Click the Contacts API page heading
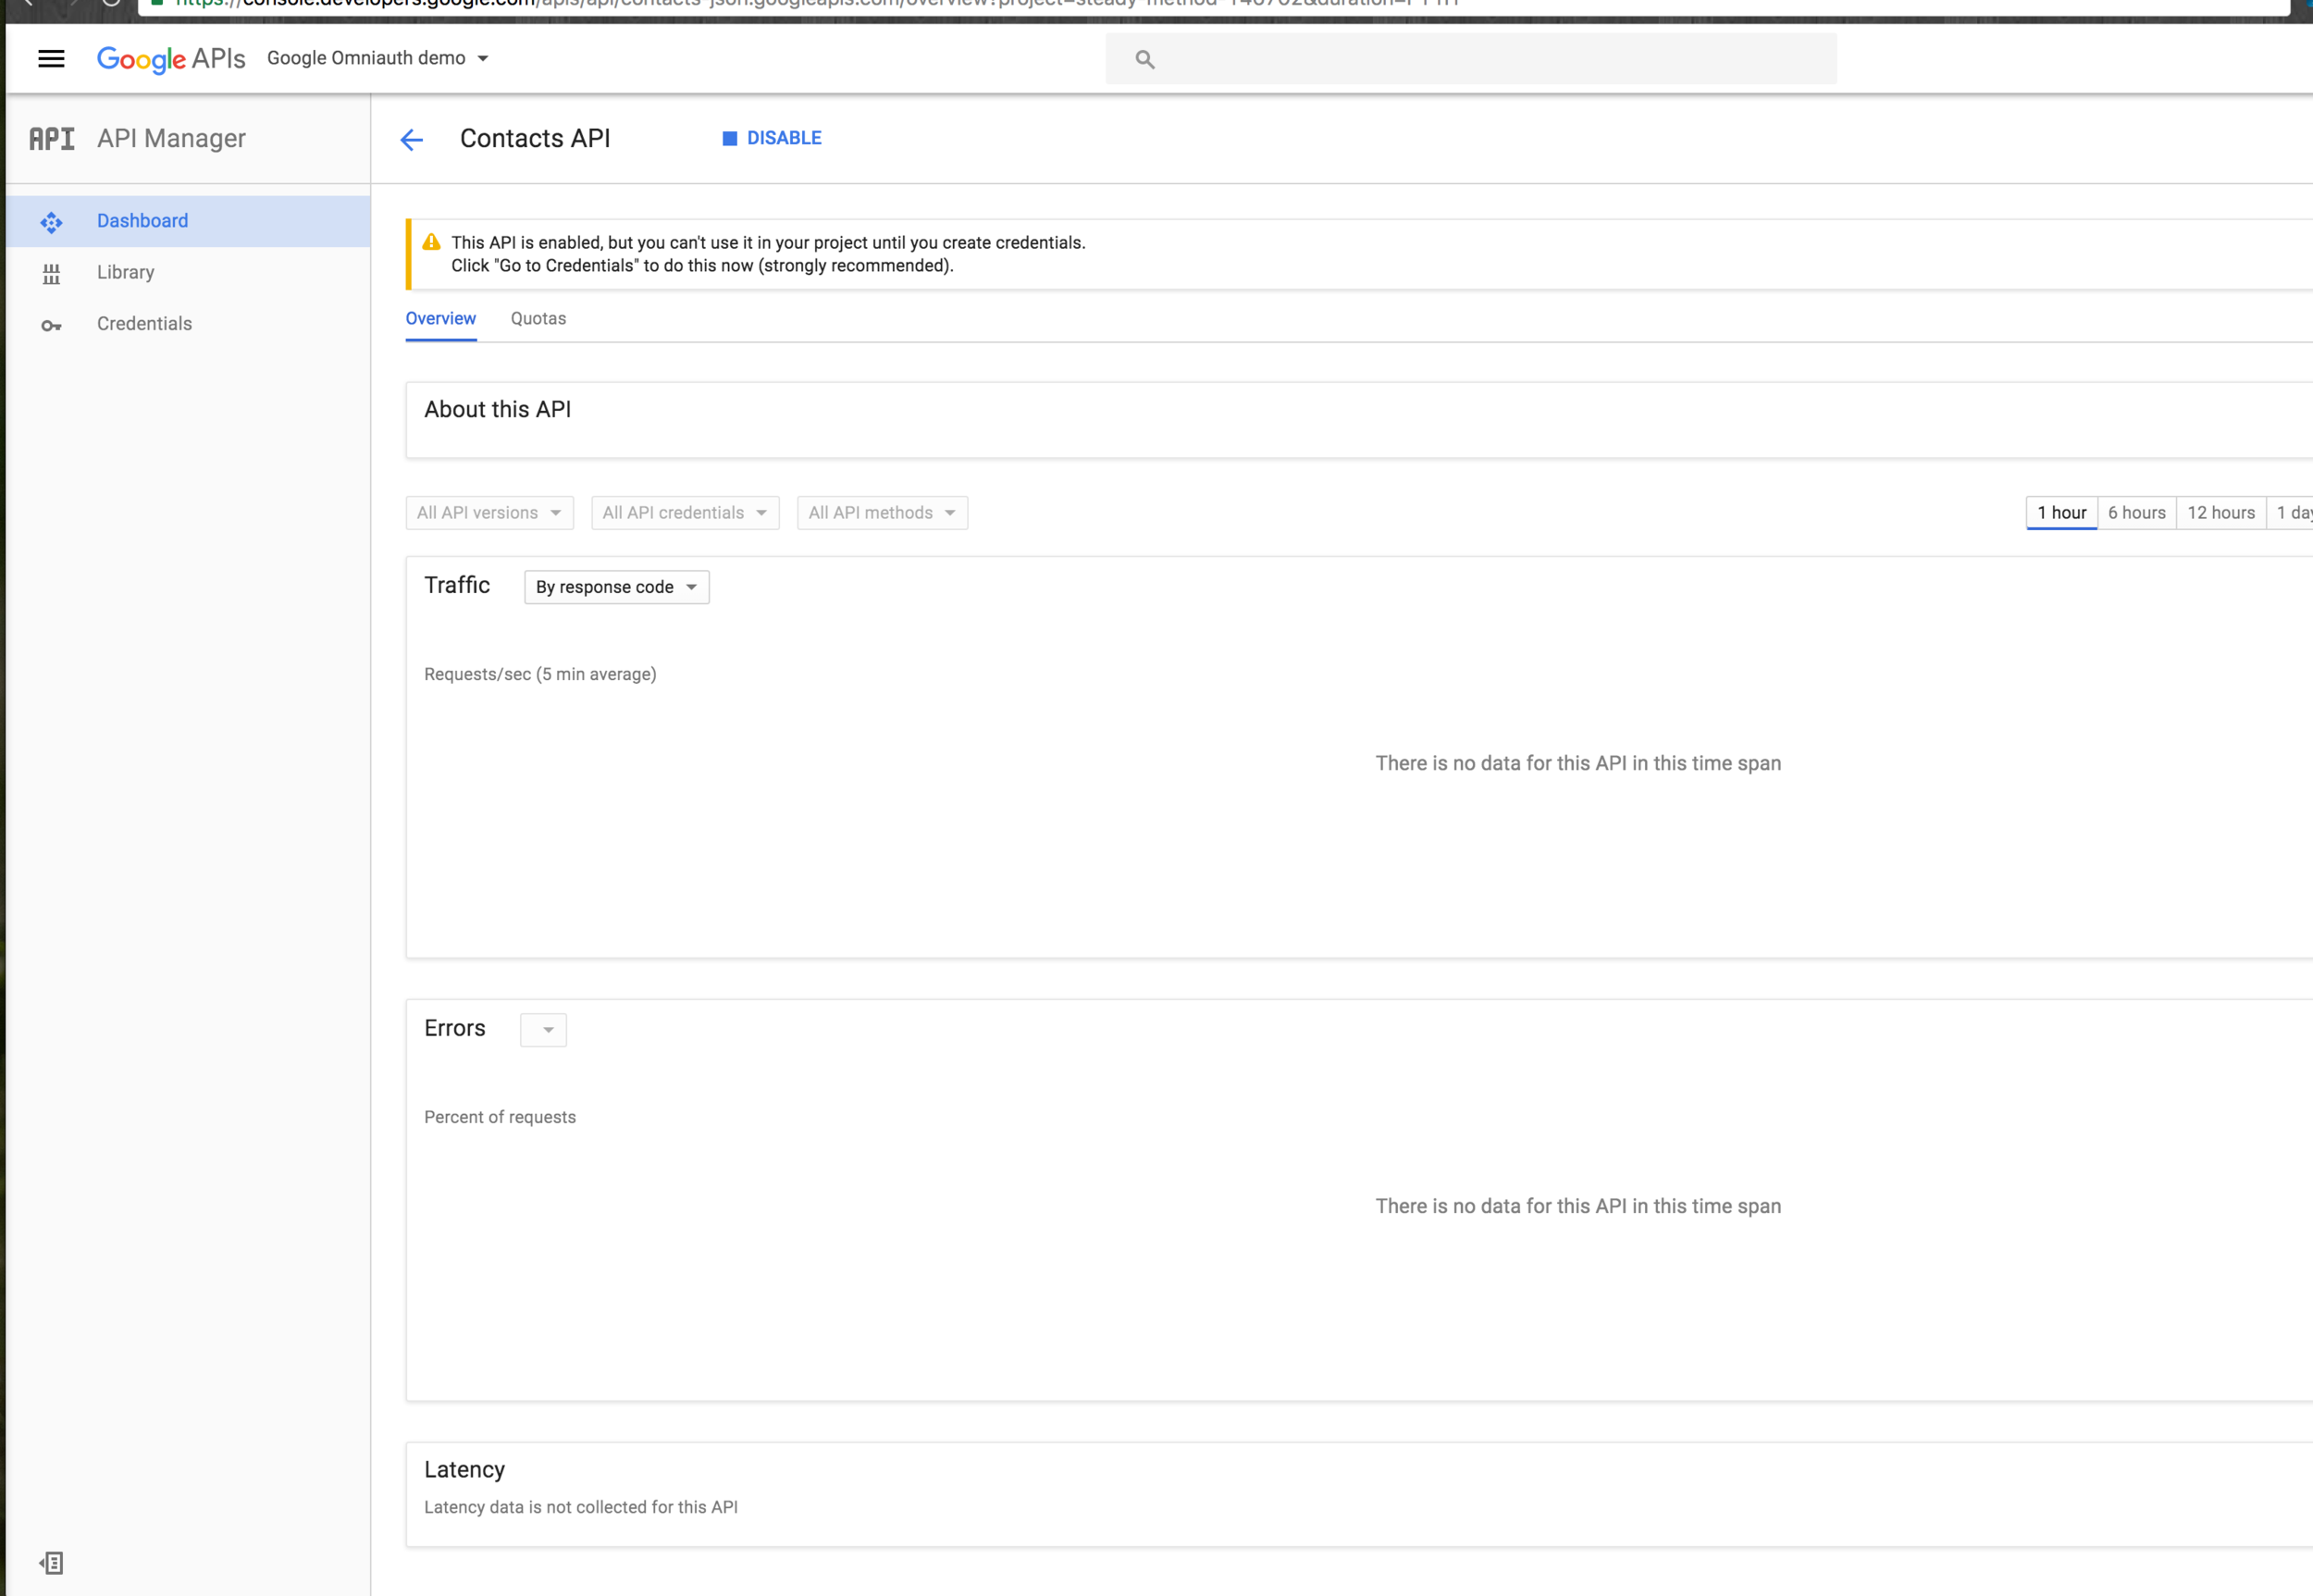 click(x=535, y=139)
